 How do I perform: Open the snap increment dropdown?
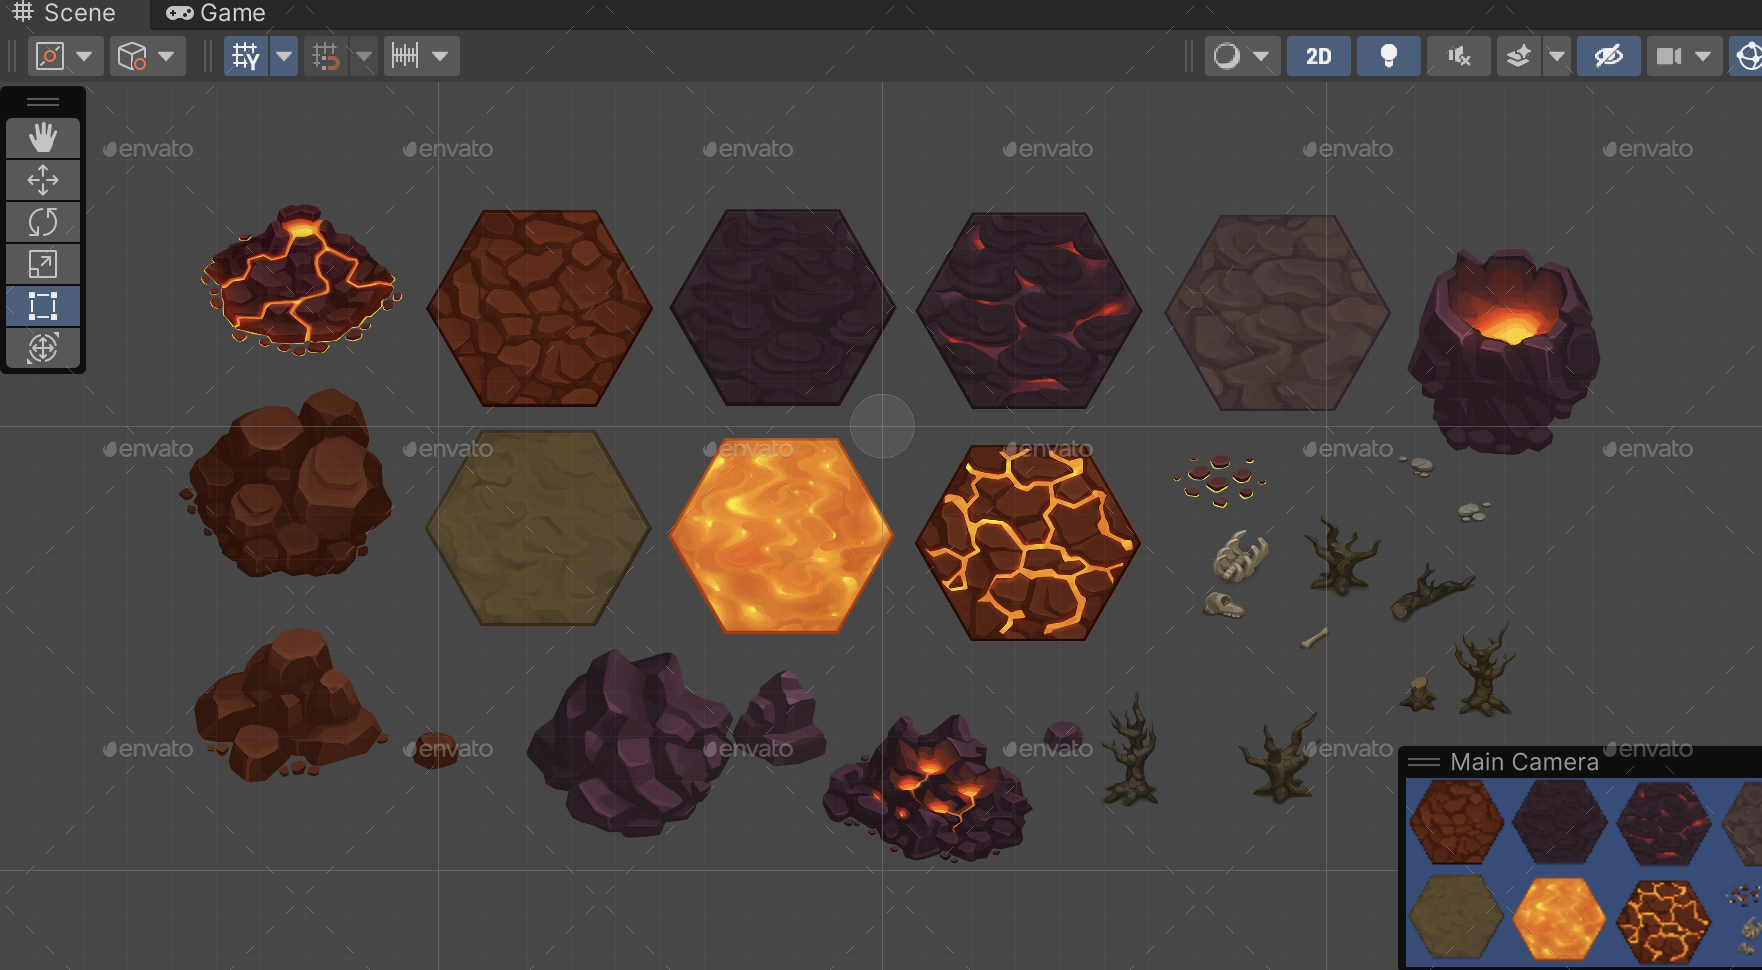click(x=441, y=56)
